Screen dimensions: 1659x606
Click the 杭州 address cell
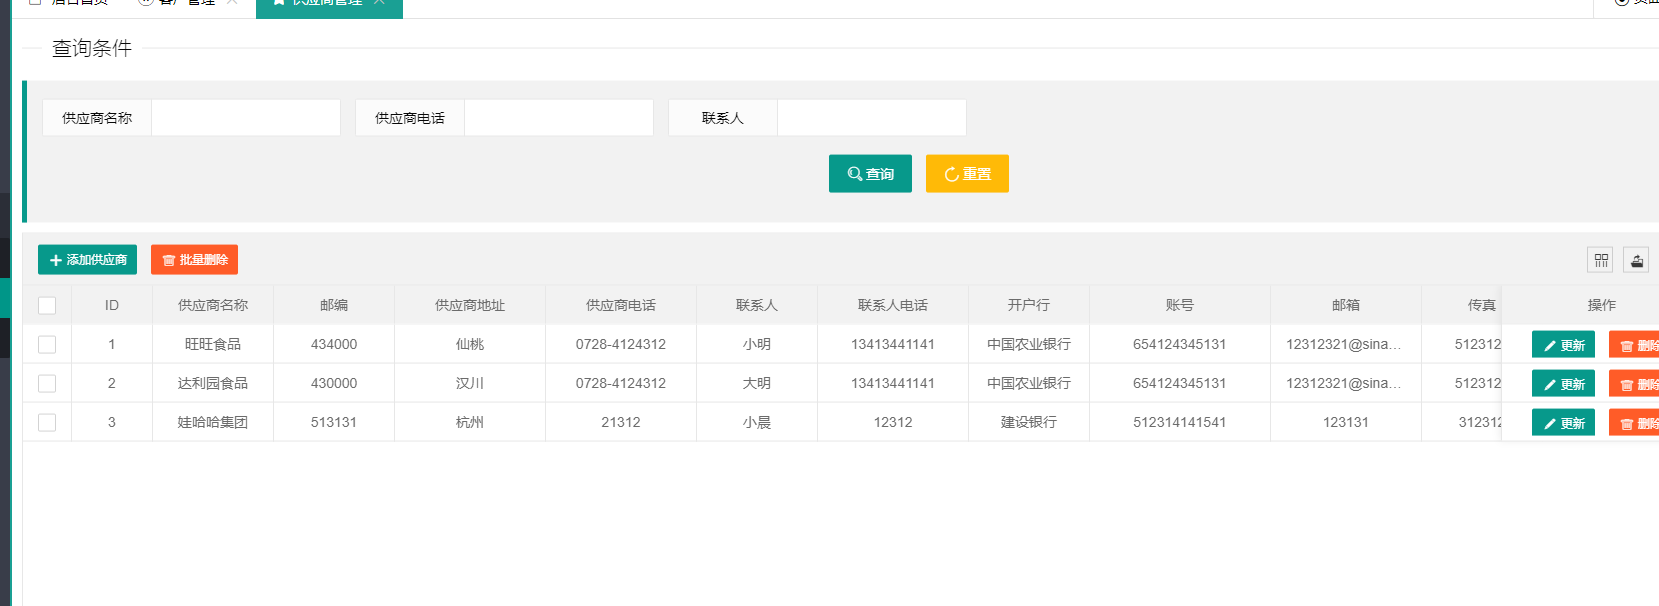point(470,422)
